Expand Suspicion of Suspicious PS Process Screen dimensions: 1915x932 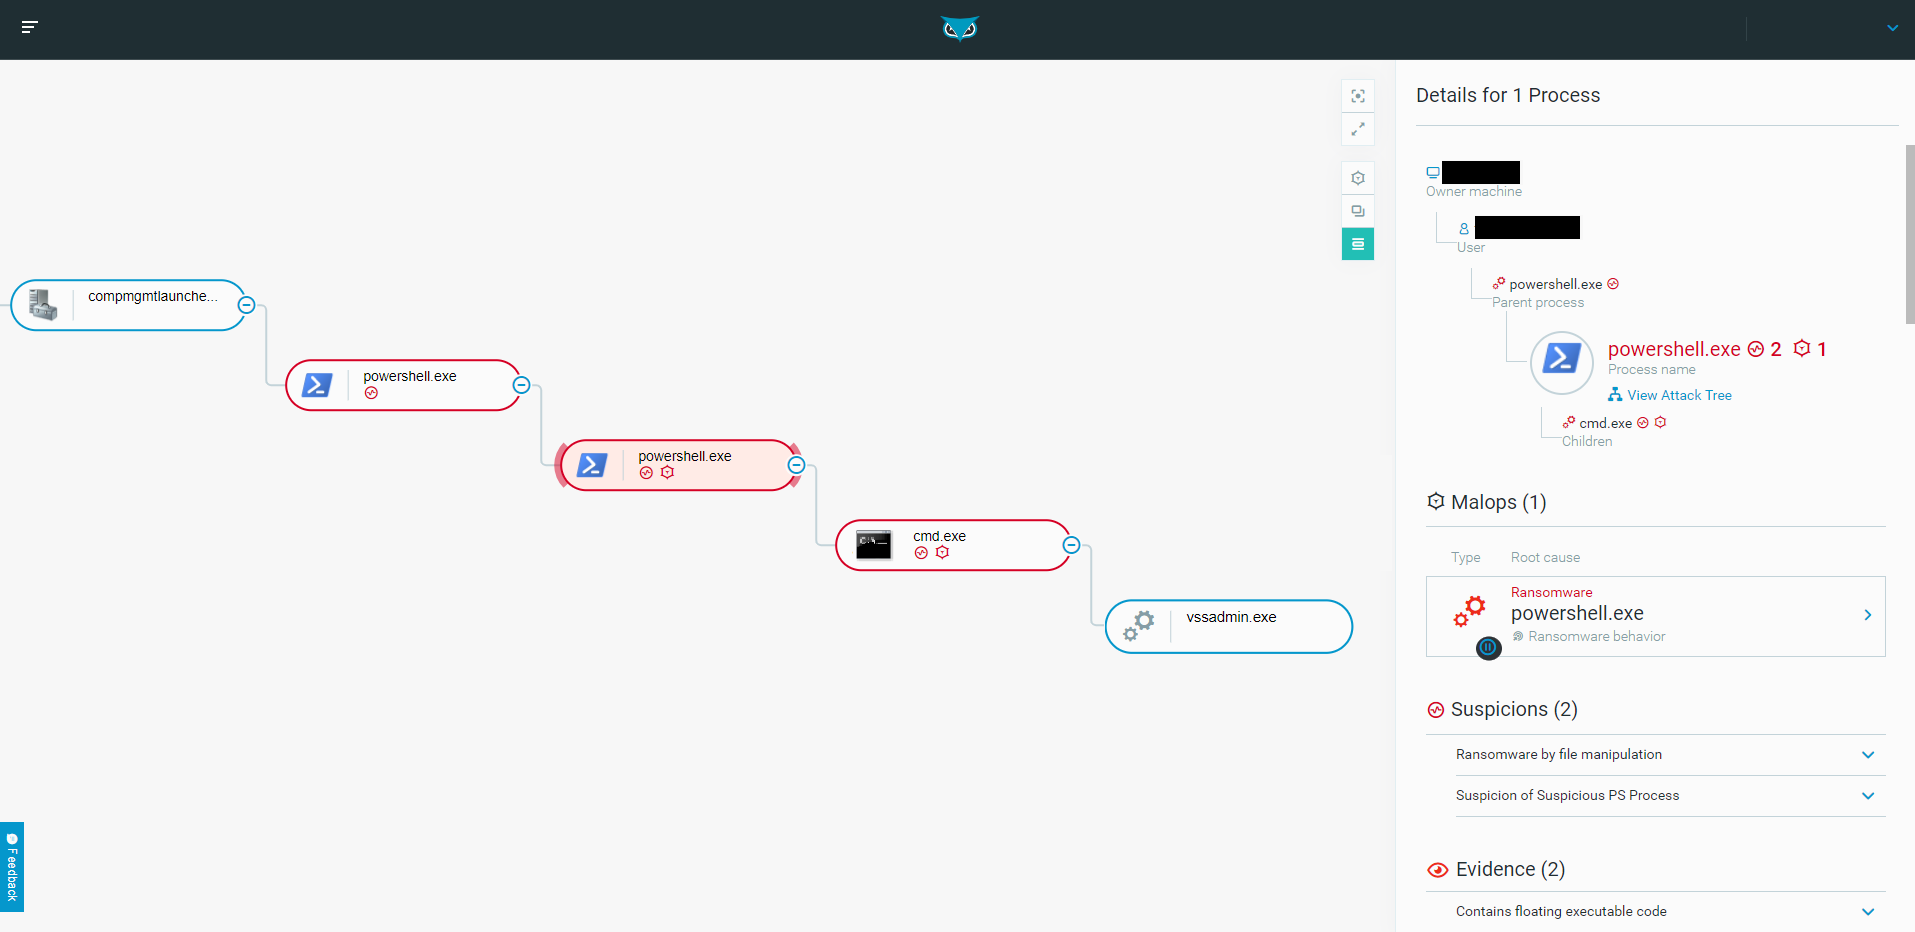1867,796
